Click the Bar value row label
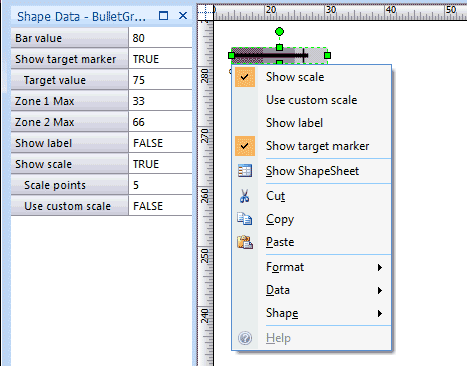 [x=70, y=38]
